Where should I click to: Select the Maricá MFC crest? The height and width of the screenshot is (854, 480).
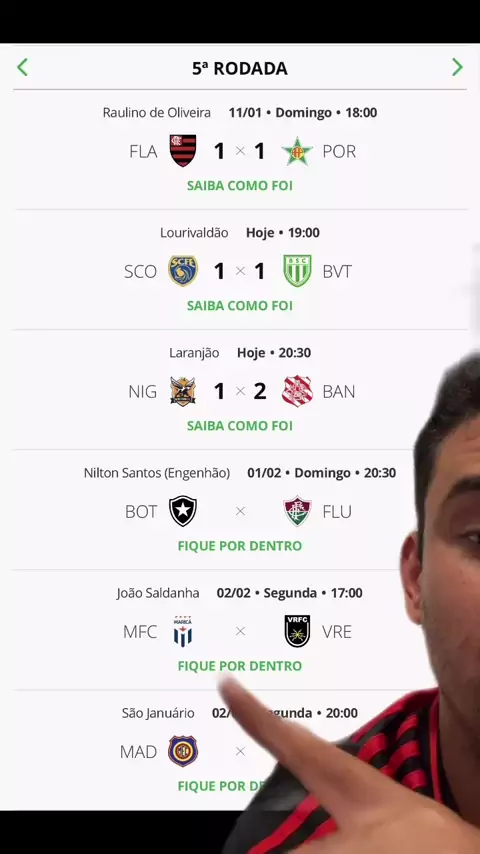pyautogui.click(x=183, y=631)
